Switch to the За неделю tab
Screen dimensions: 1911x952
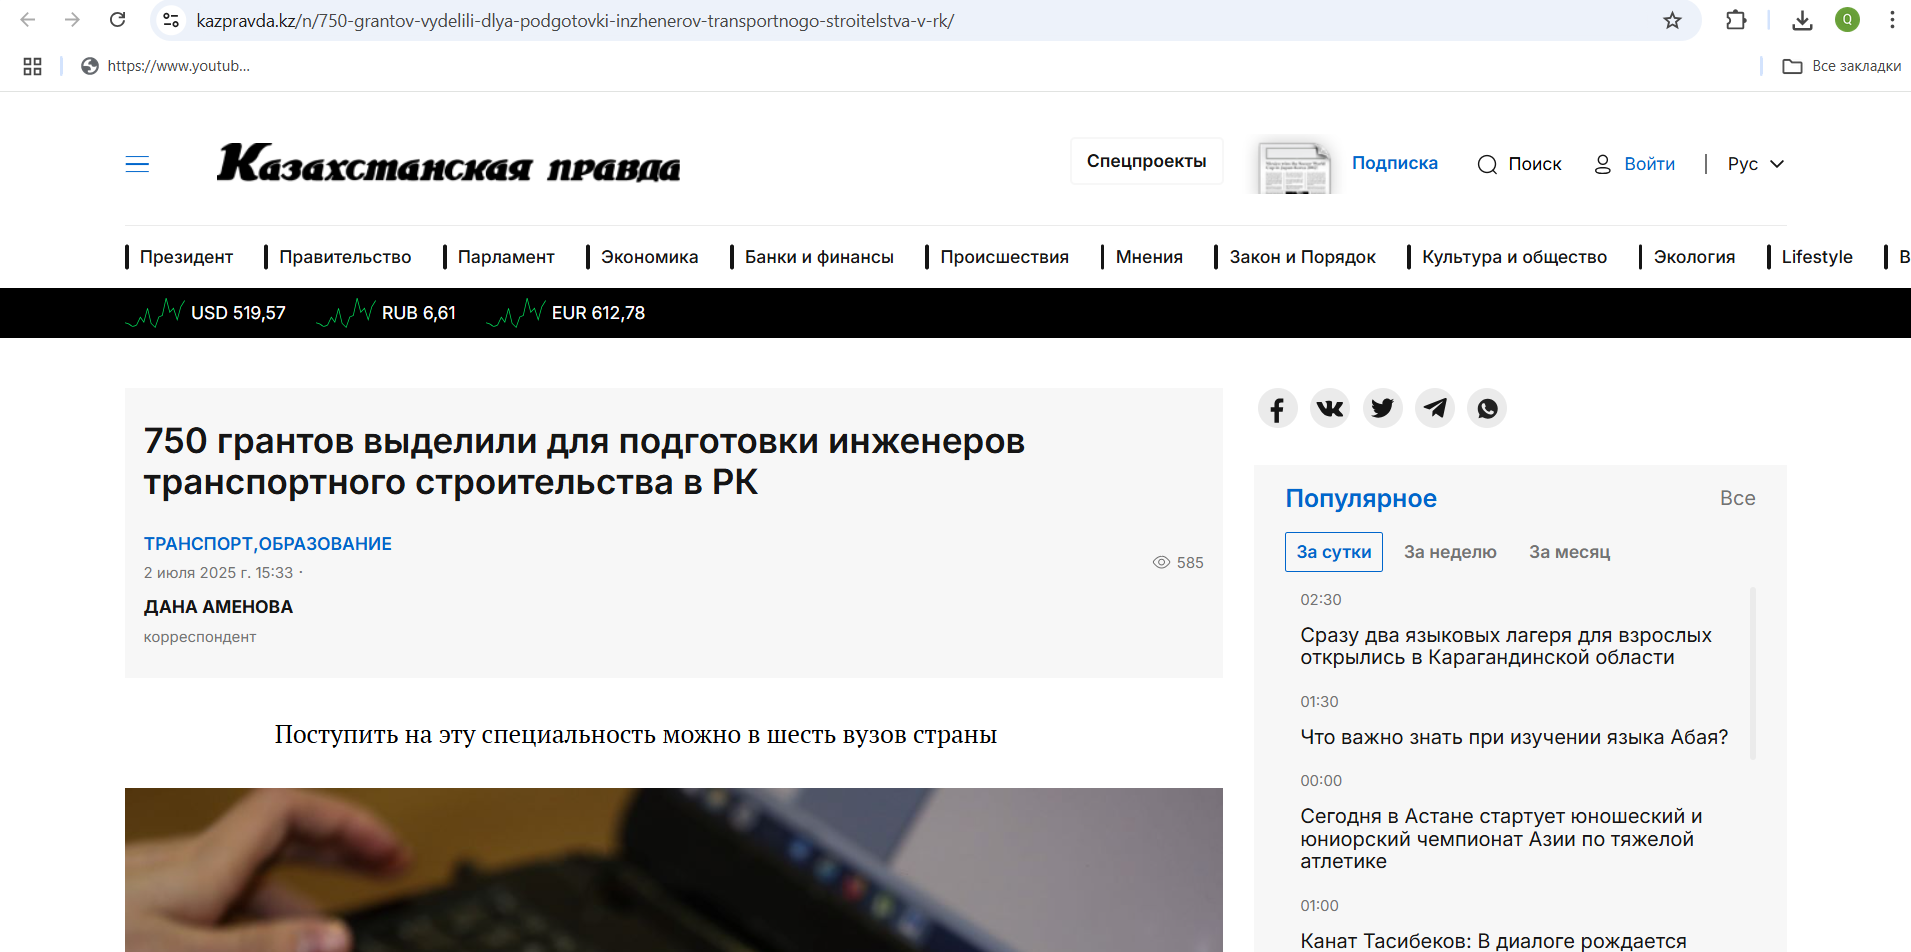1450,552
